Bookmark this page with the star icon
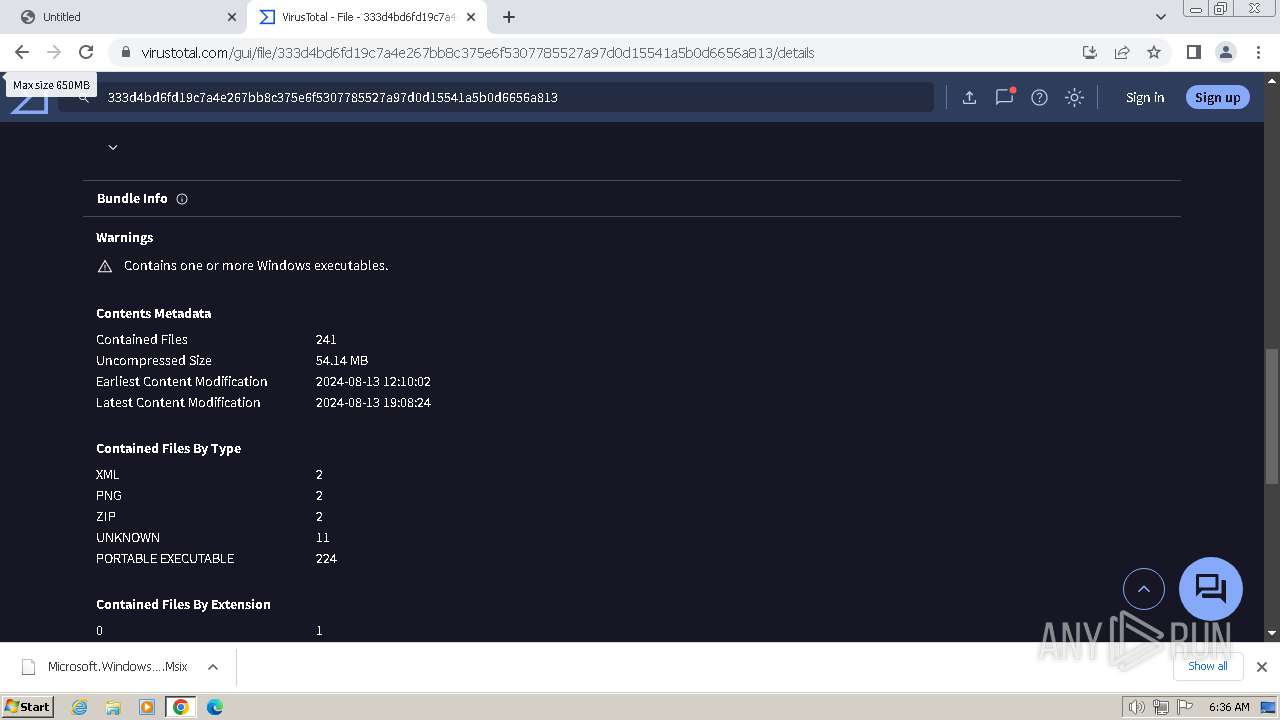The width and height of the screenshot is (1280, 720). pos(1154,52)
